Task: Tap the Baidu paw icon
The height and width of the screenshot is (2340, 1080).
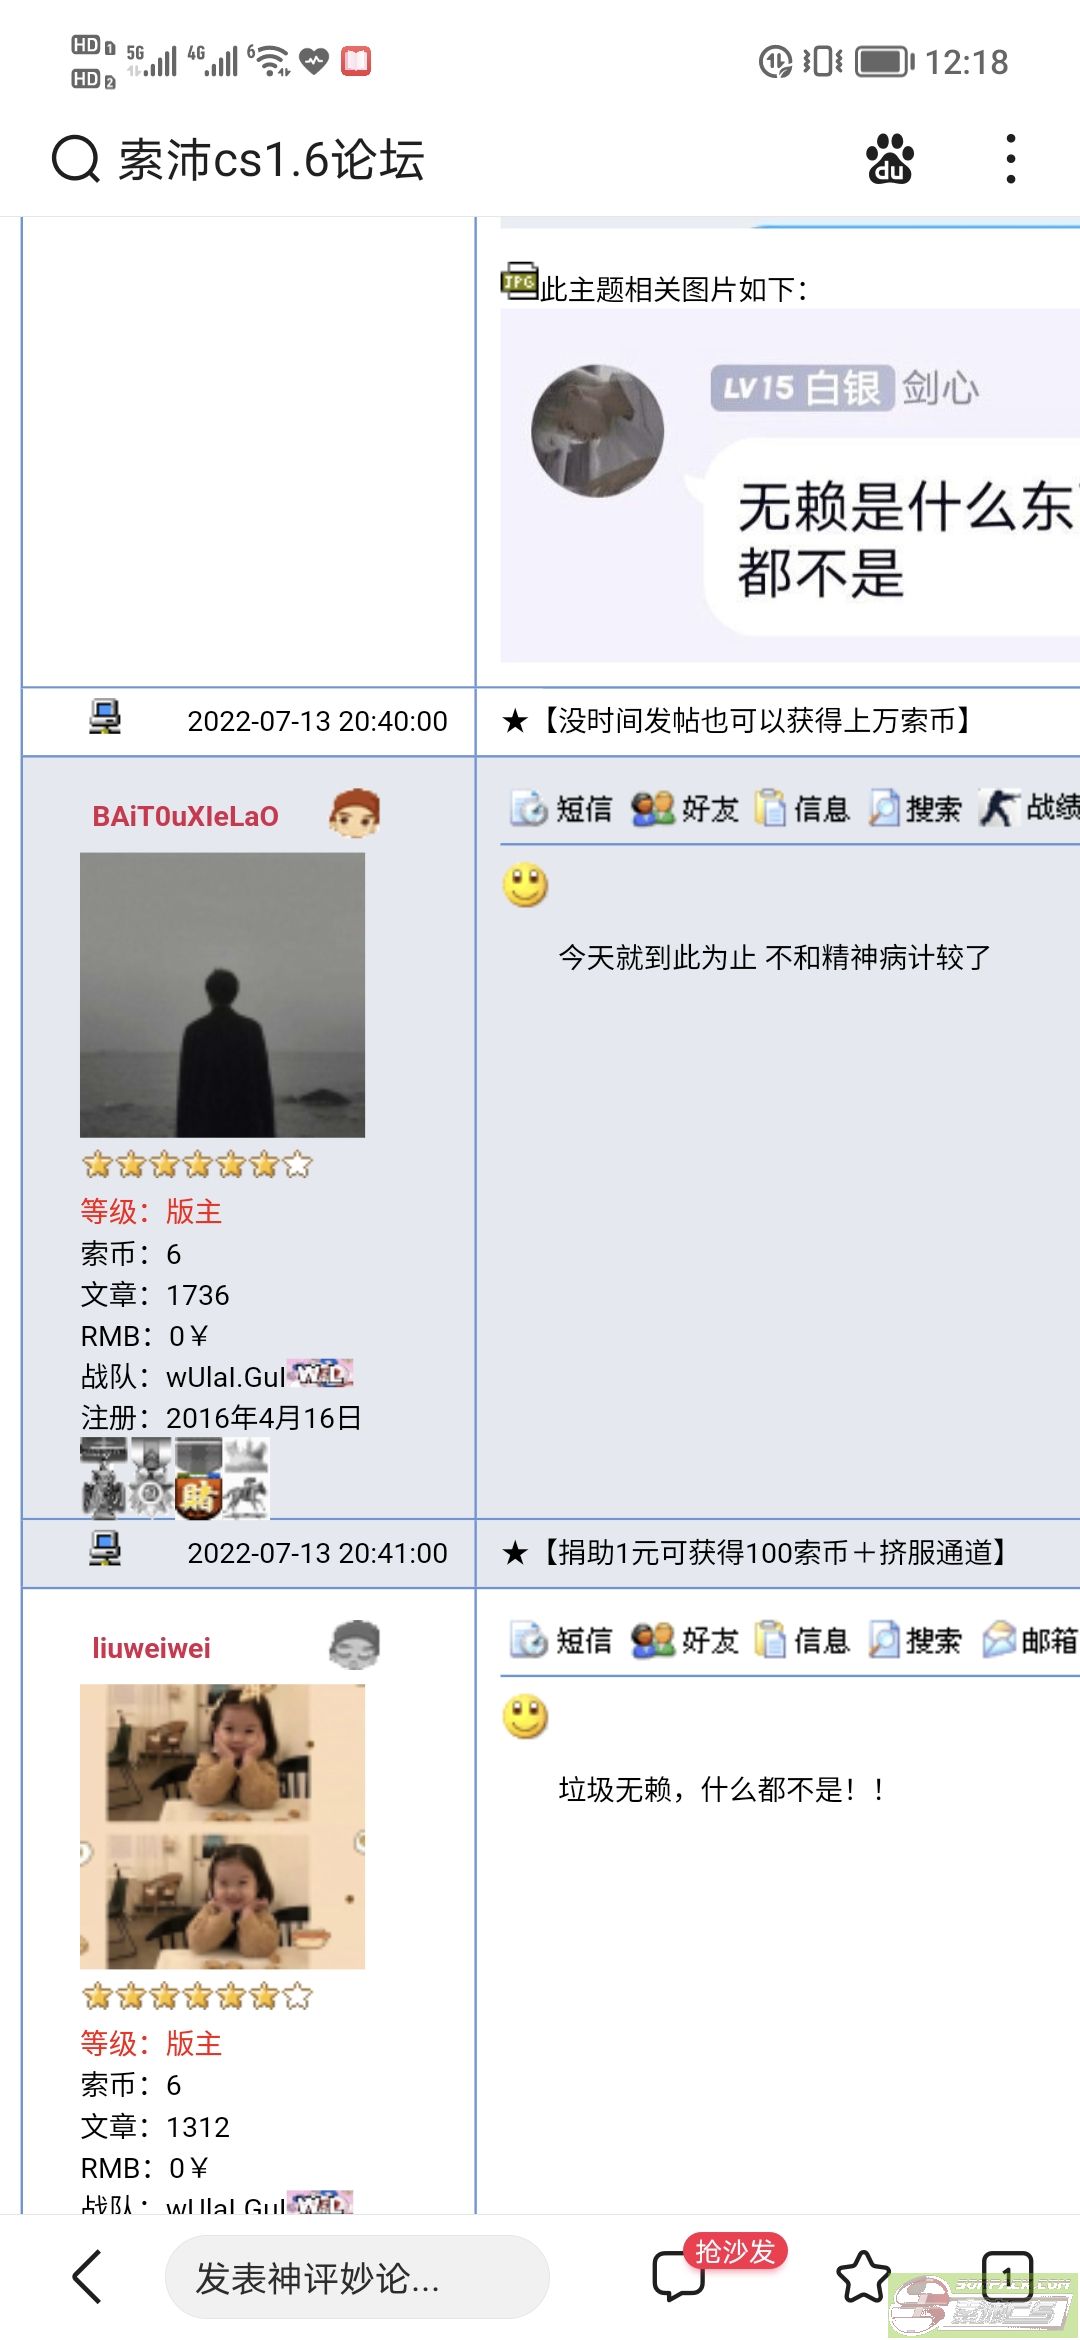Action: pos(890,159)
